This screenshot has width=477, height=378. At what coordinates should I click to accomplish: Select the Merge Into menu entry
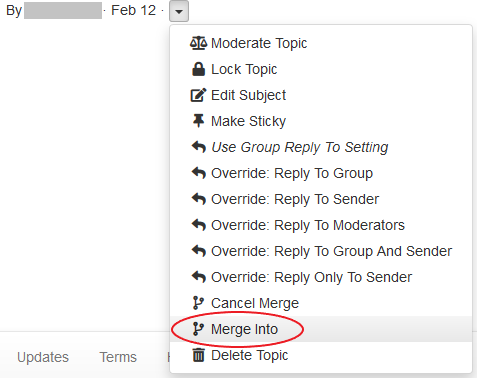[321, 329]
